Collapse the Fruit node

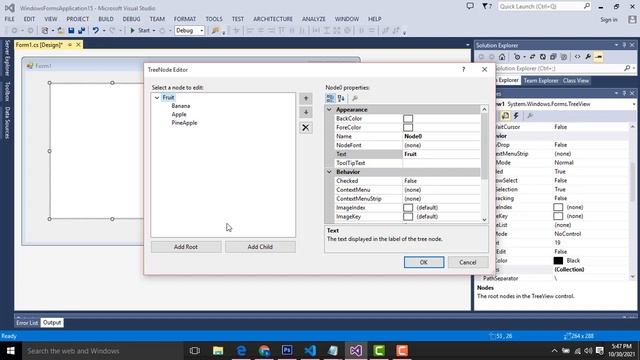coord(157,98)
